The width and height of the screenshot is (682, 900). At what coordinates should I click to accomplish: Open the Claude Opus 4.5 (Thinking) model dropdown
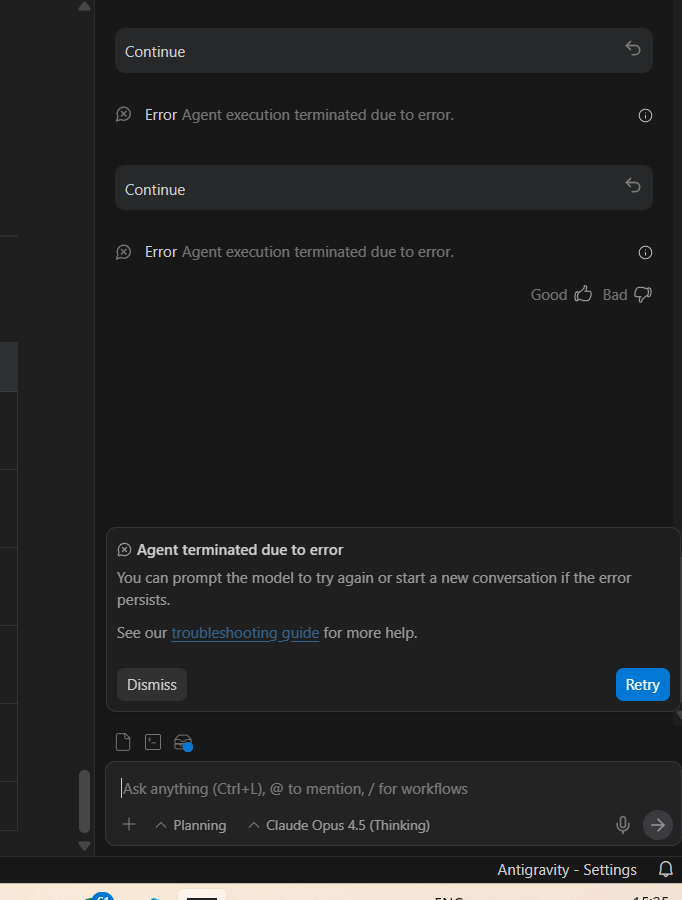point(339,825)
